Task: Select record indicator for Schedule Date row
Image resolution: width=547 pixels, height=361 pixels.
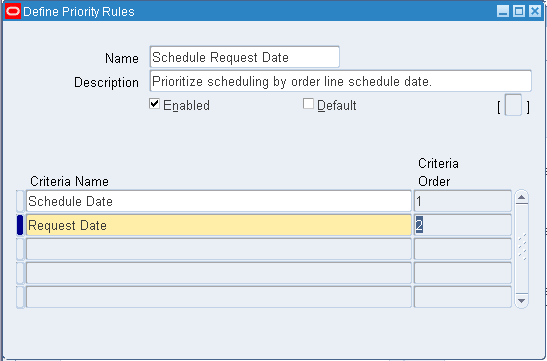Action: coord(20,201)
